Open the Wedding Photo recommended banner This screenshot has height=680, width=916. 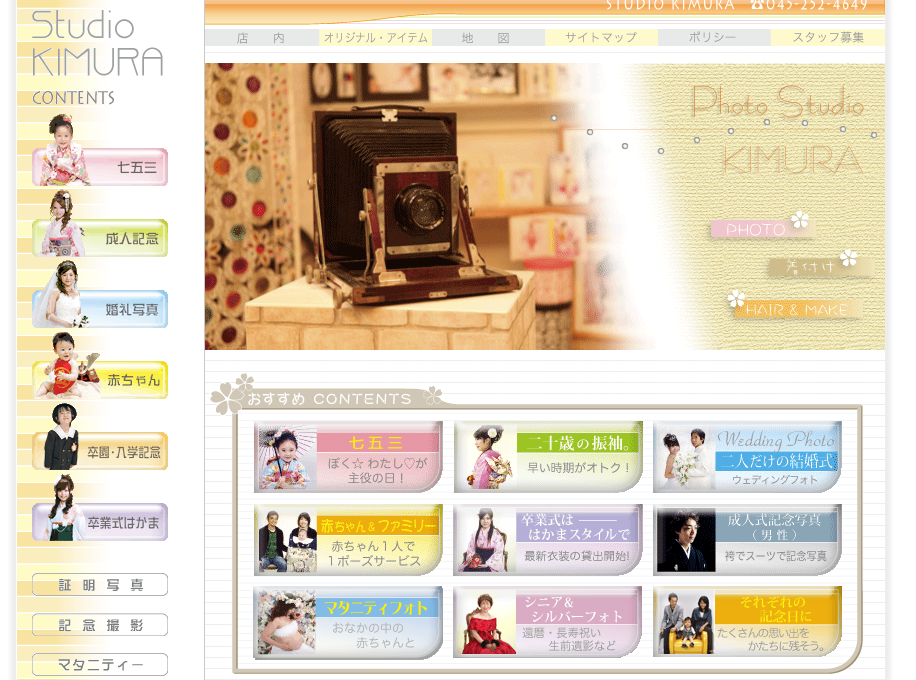747,456
